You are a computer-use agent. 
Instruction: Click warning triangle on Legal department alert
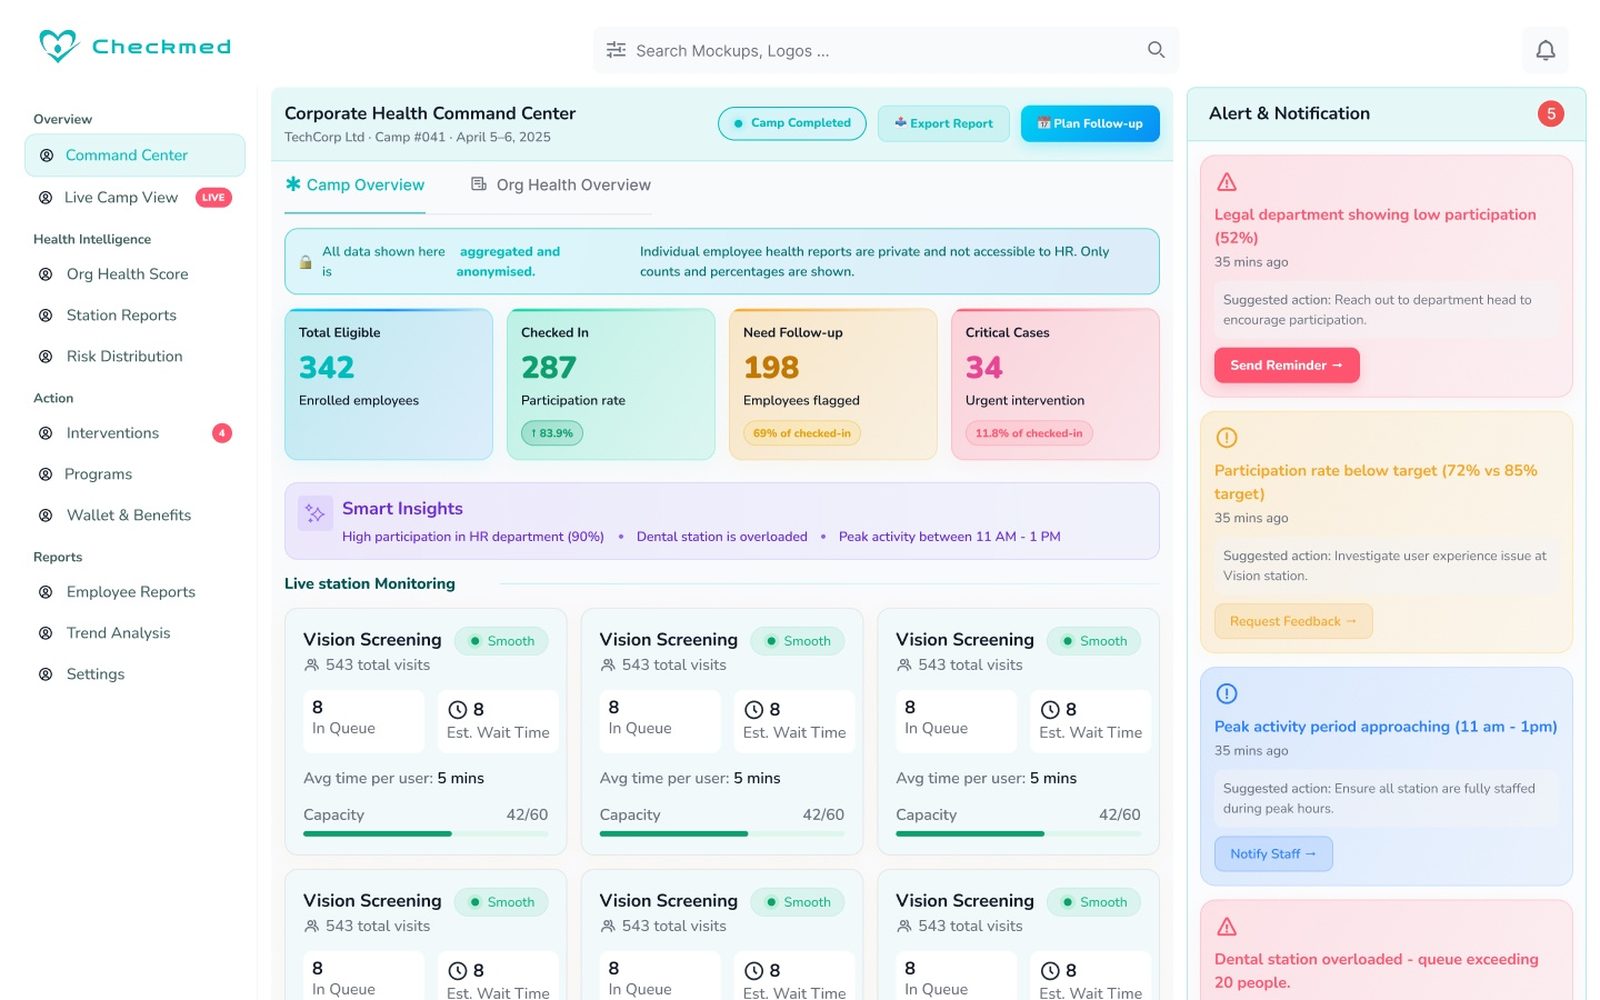pyautogui.click(x=1226, y=182)
